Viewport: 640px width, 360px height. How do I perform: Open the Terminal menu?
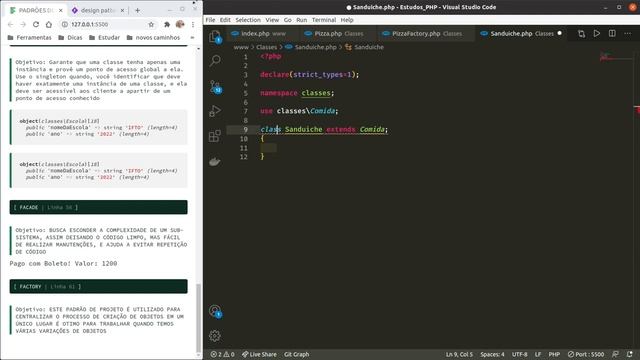point(324,20)
